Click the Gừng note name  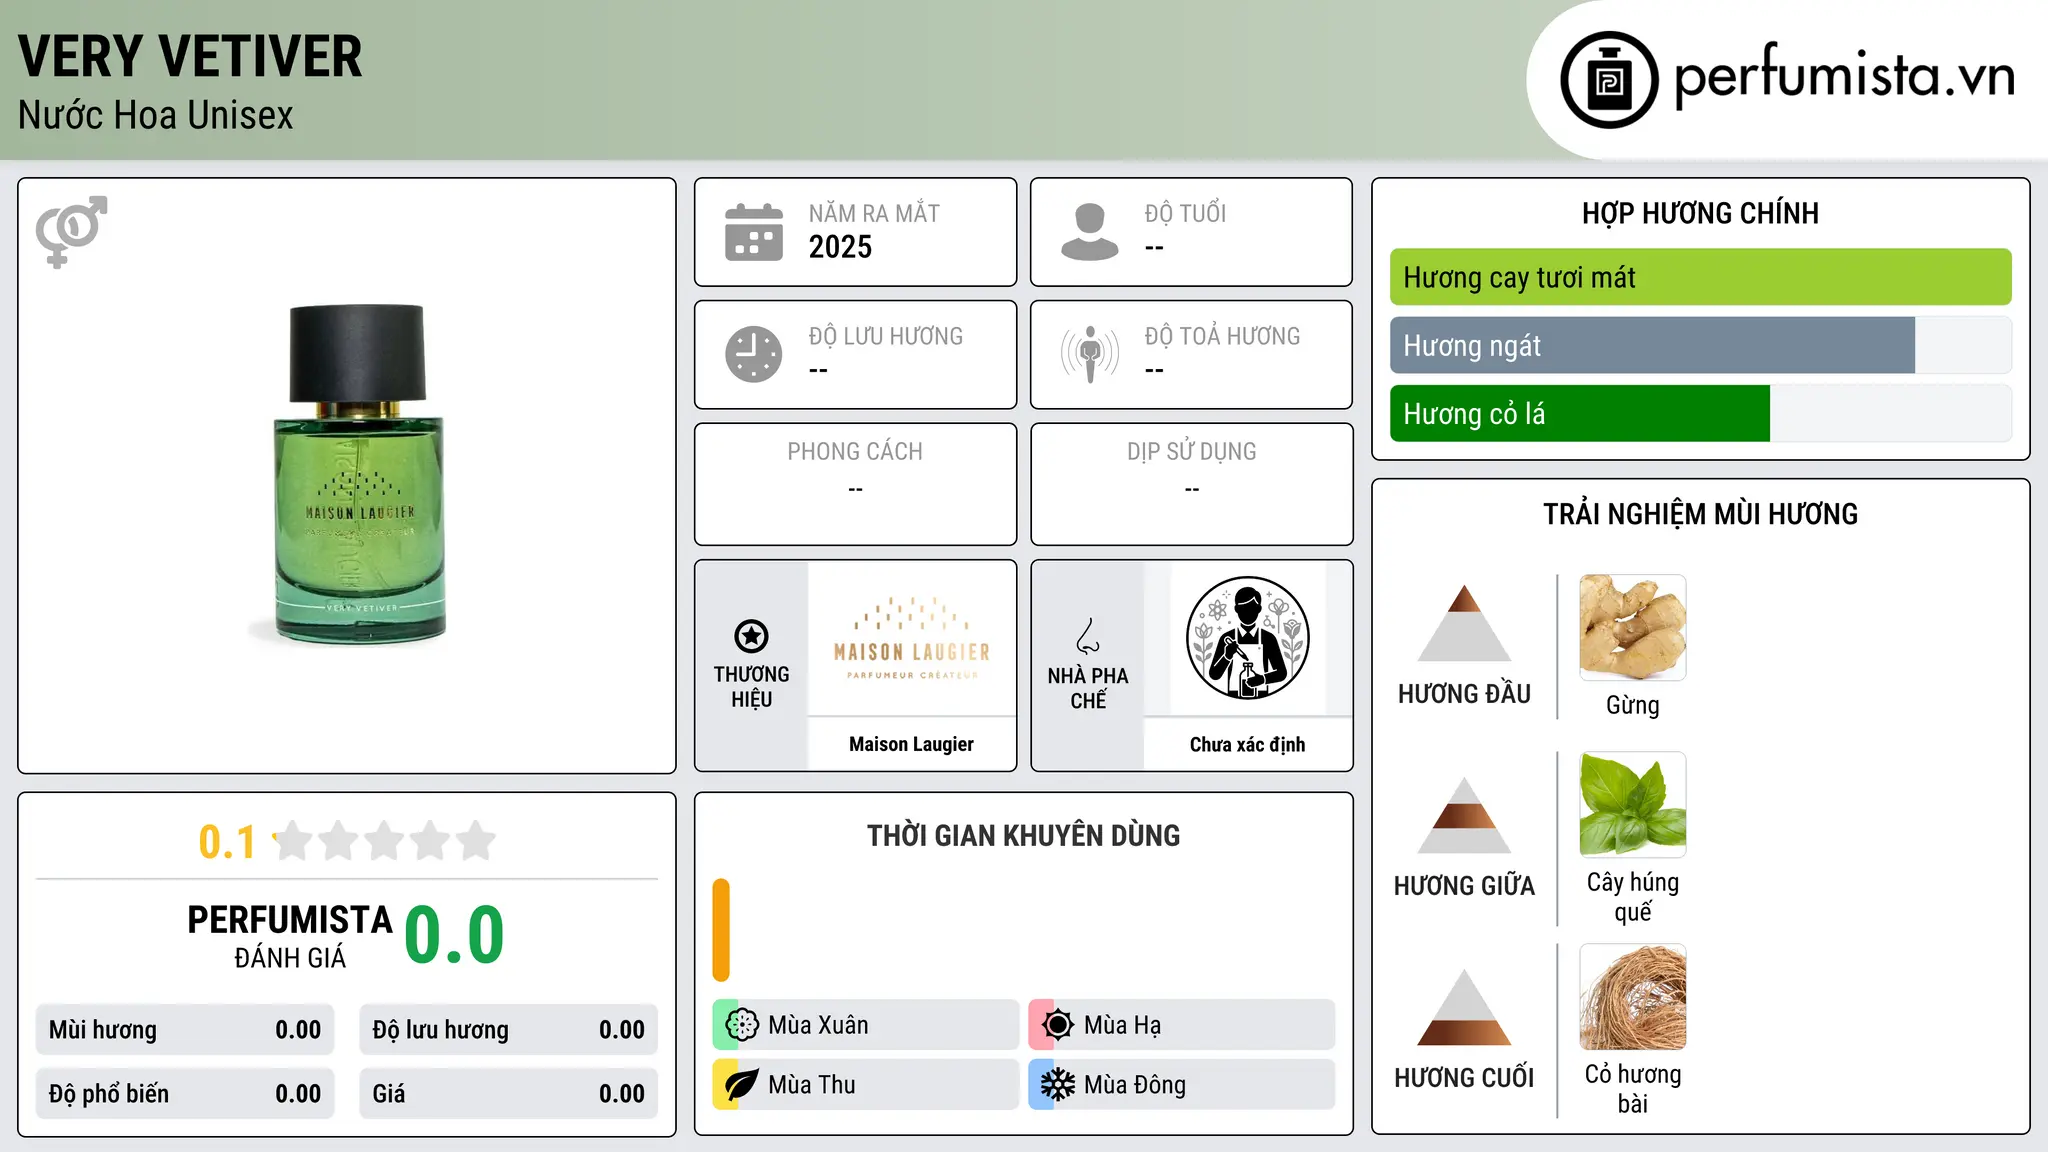[x=1633, y=706]
